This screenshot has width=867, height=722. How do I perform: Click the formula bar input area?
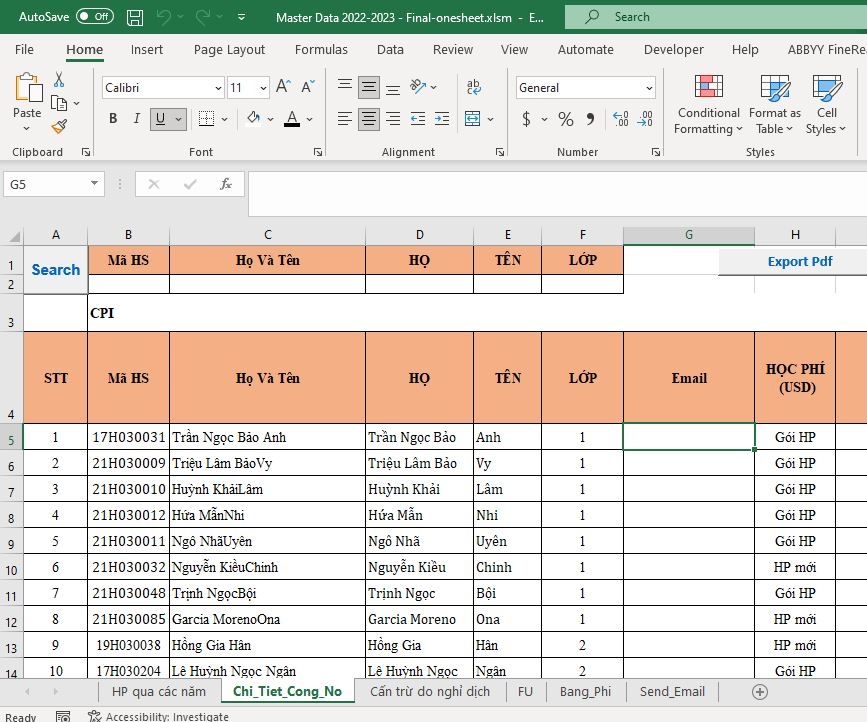[557, 193]
